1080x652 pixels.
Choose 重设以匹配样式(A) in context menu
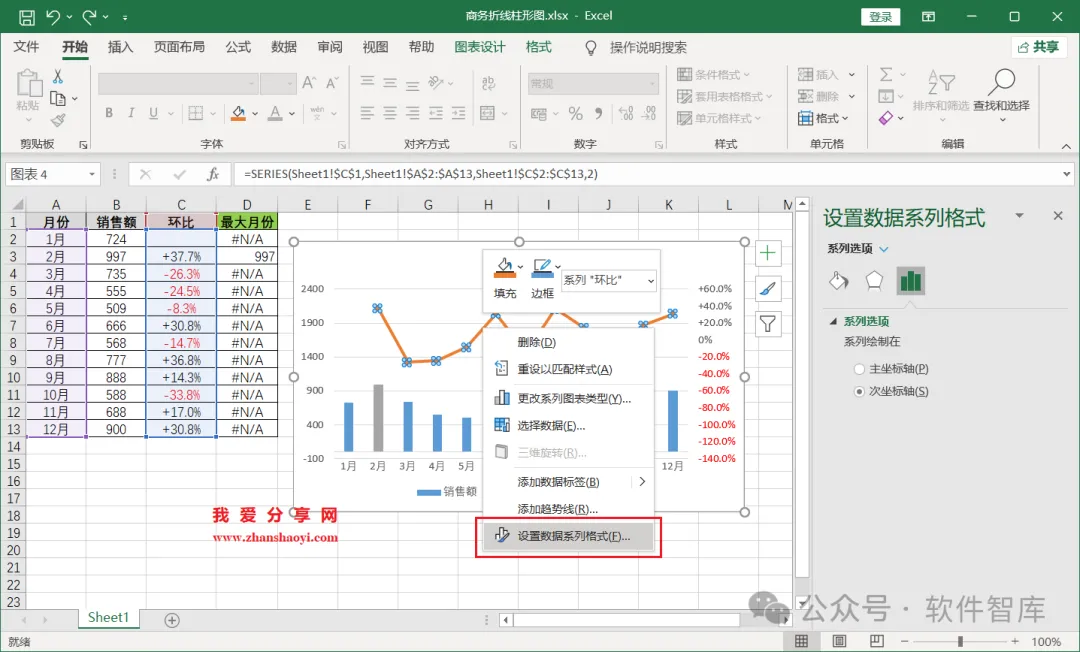pos(568,369)
